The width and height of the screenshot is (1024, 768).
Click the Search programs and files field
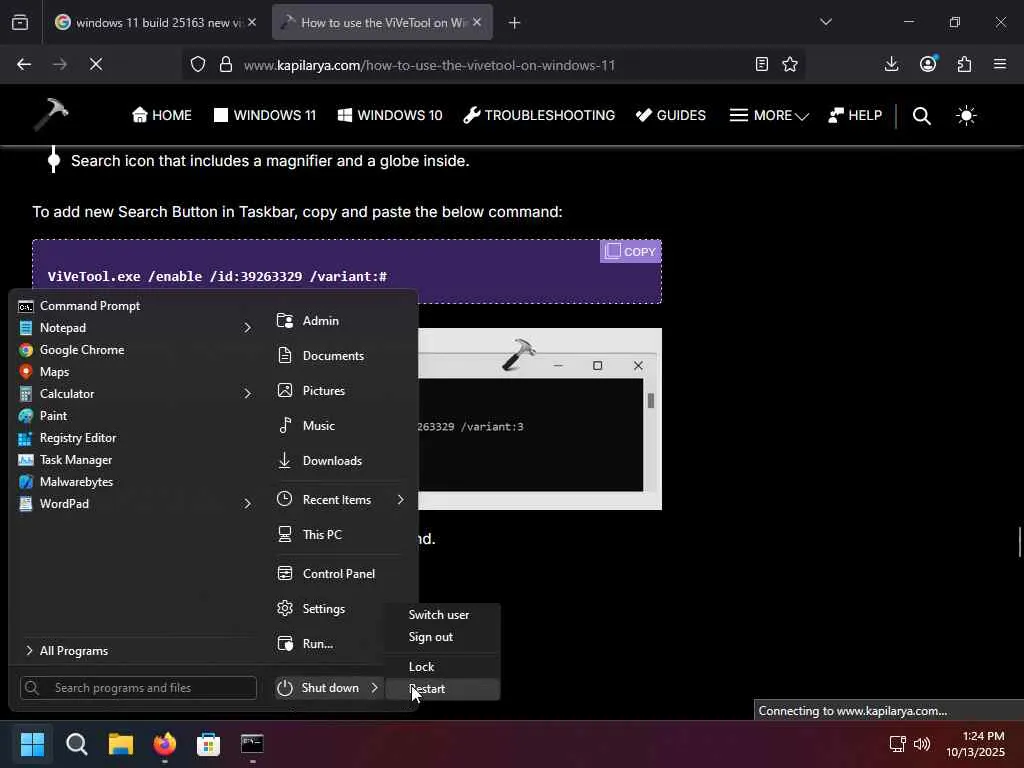(138, 688)
